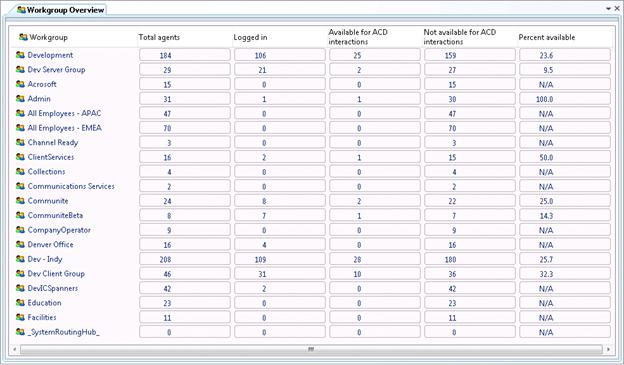624x365 pixels.
Task: Sort by the Total agents column header
Action: pos(159,37)
